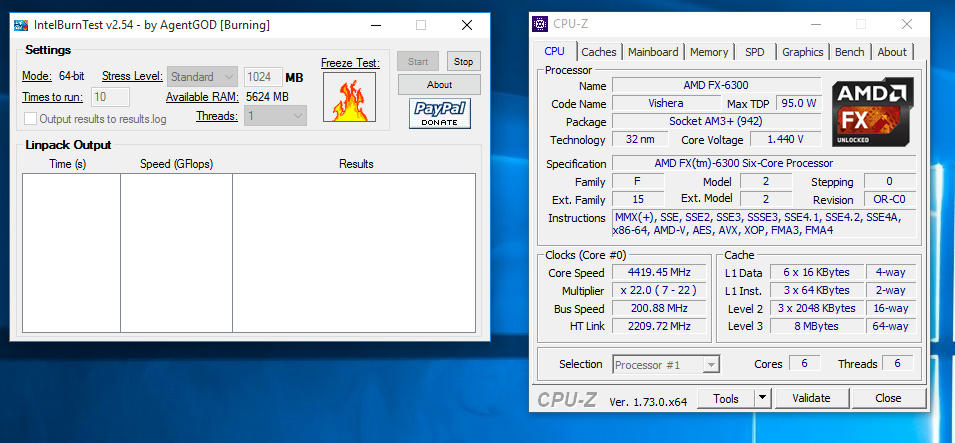The image size is (955, 443).
Task: Open the Mainboard tab
Action: click(x=653, y=52)
